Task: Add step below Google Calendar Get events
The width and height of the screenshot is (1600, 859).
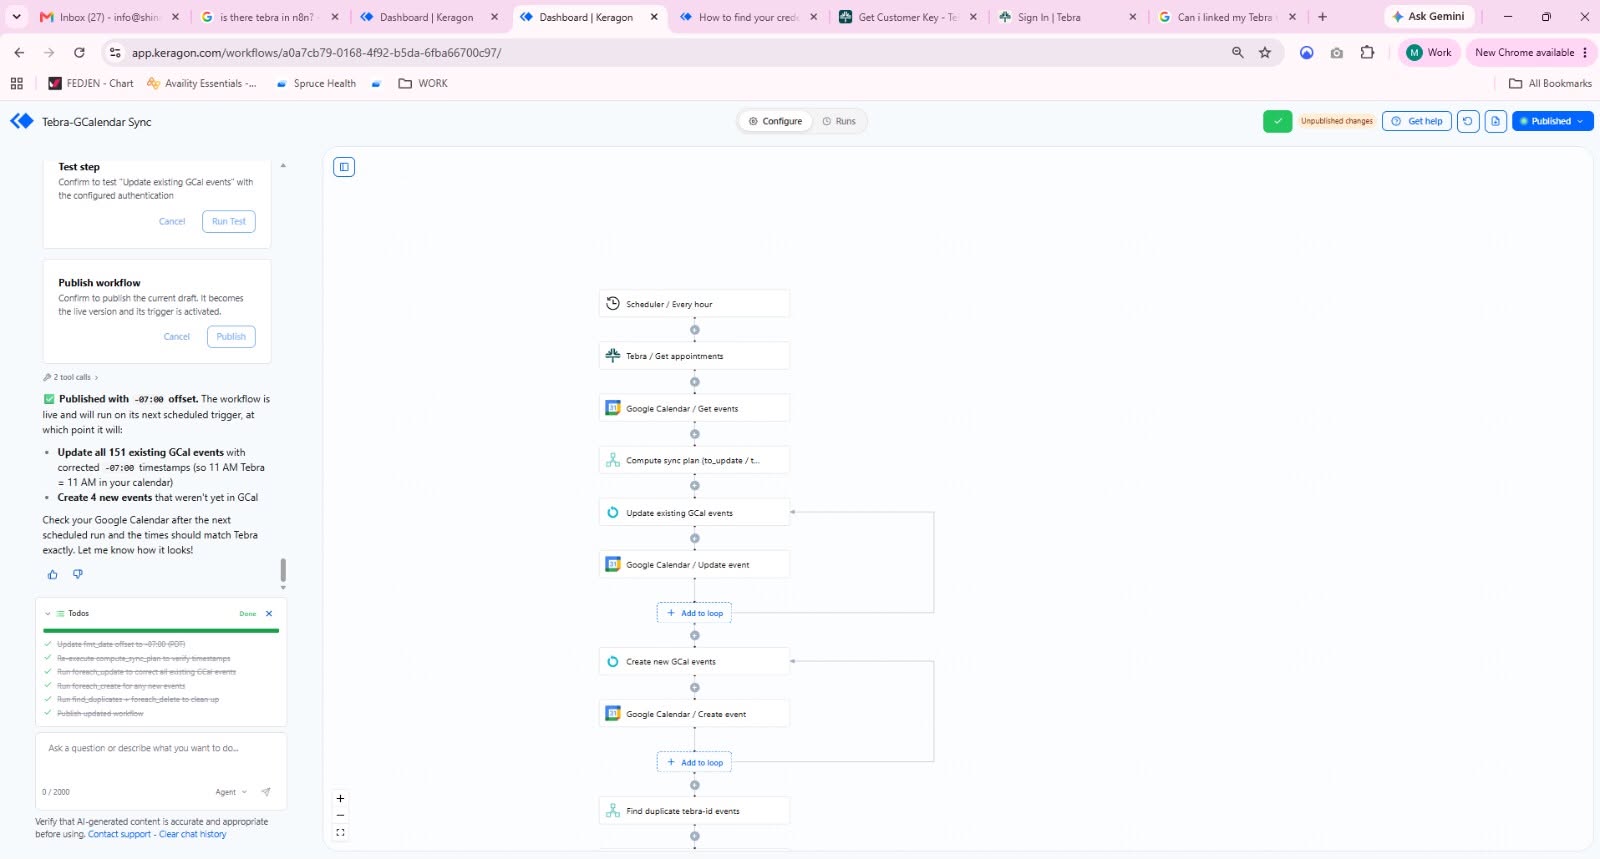Action: (694, 434)
